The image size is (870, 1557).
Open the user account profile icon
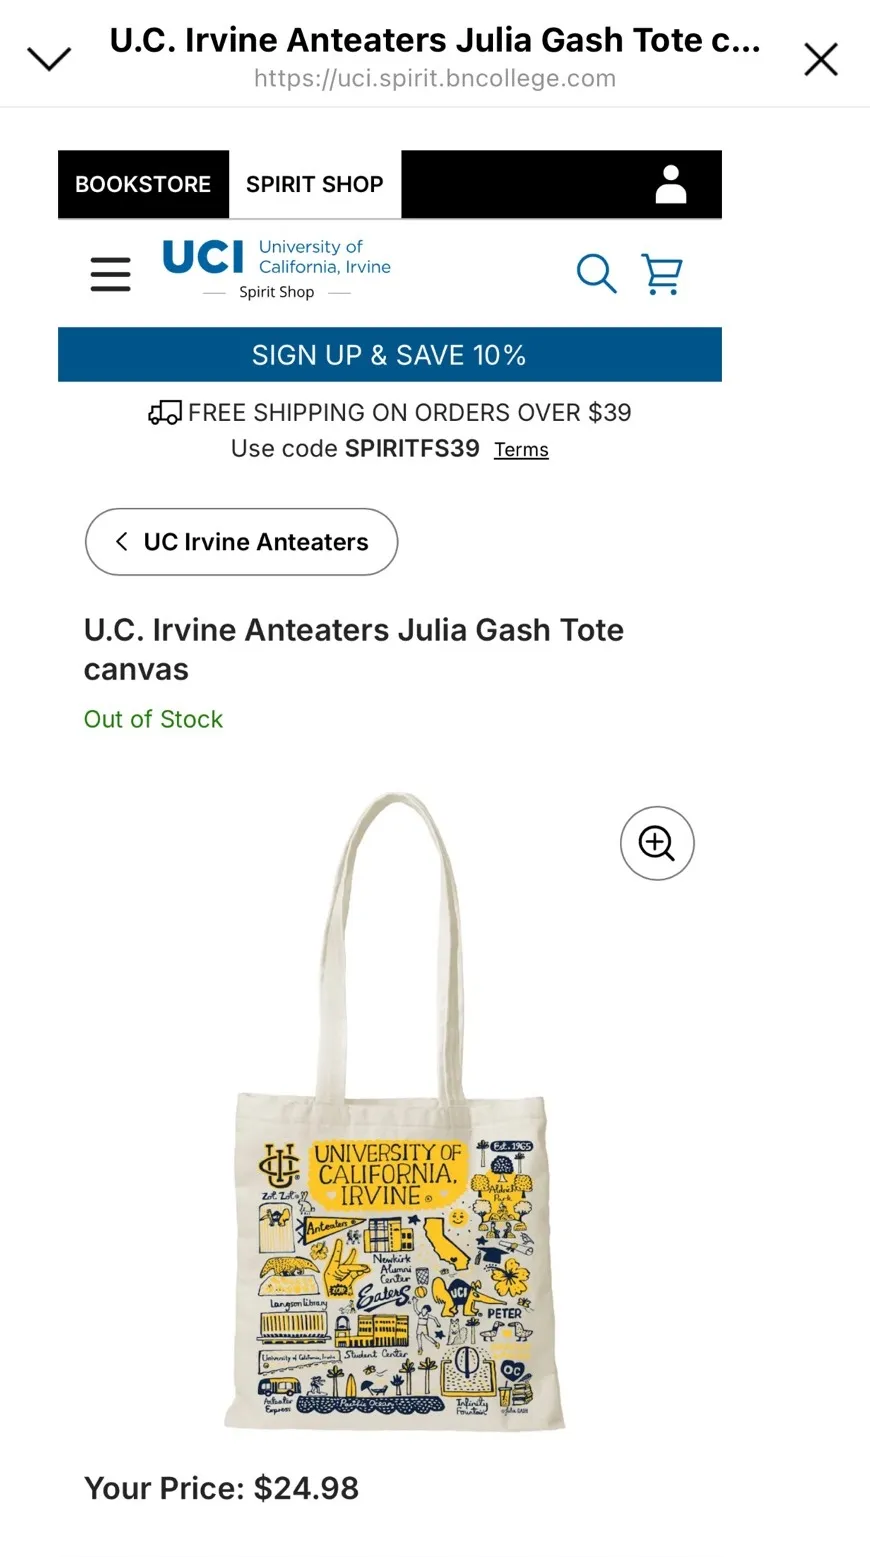pos(671,184)
